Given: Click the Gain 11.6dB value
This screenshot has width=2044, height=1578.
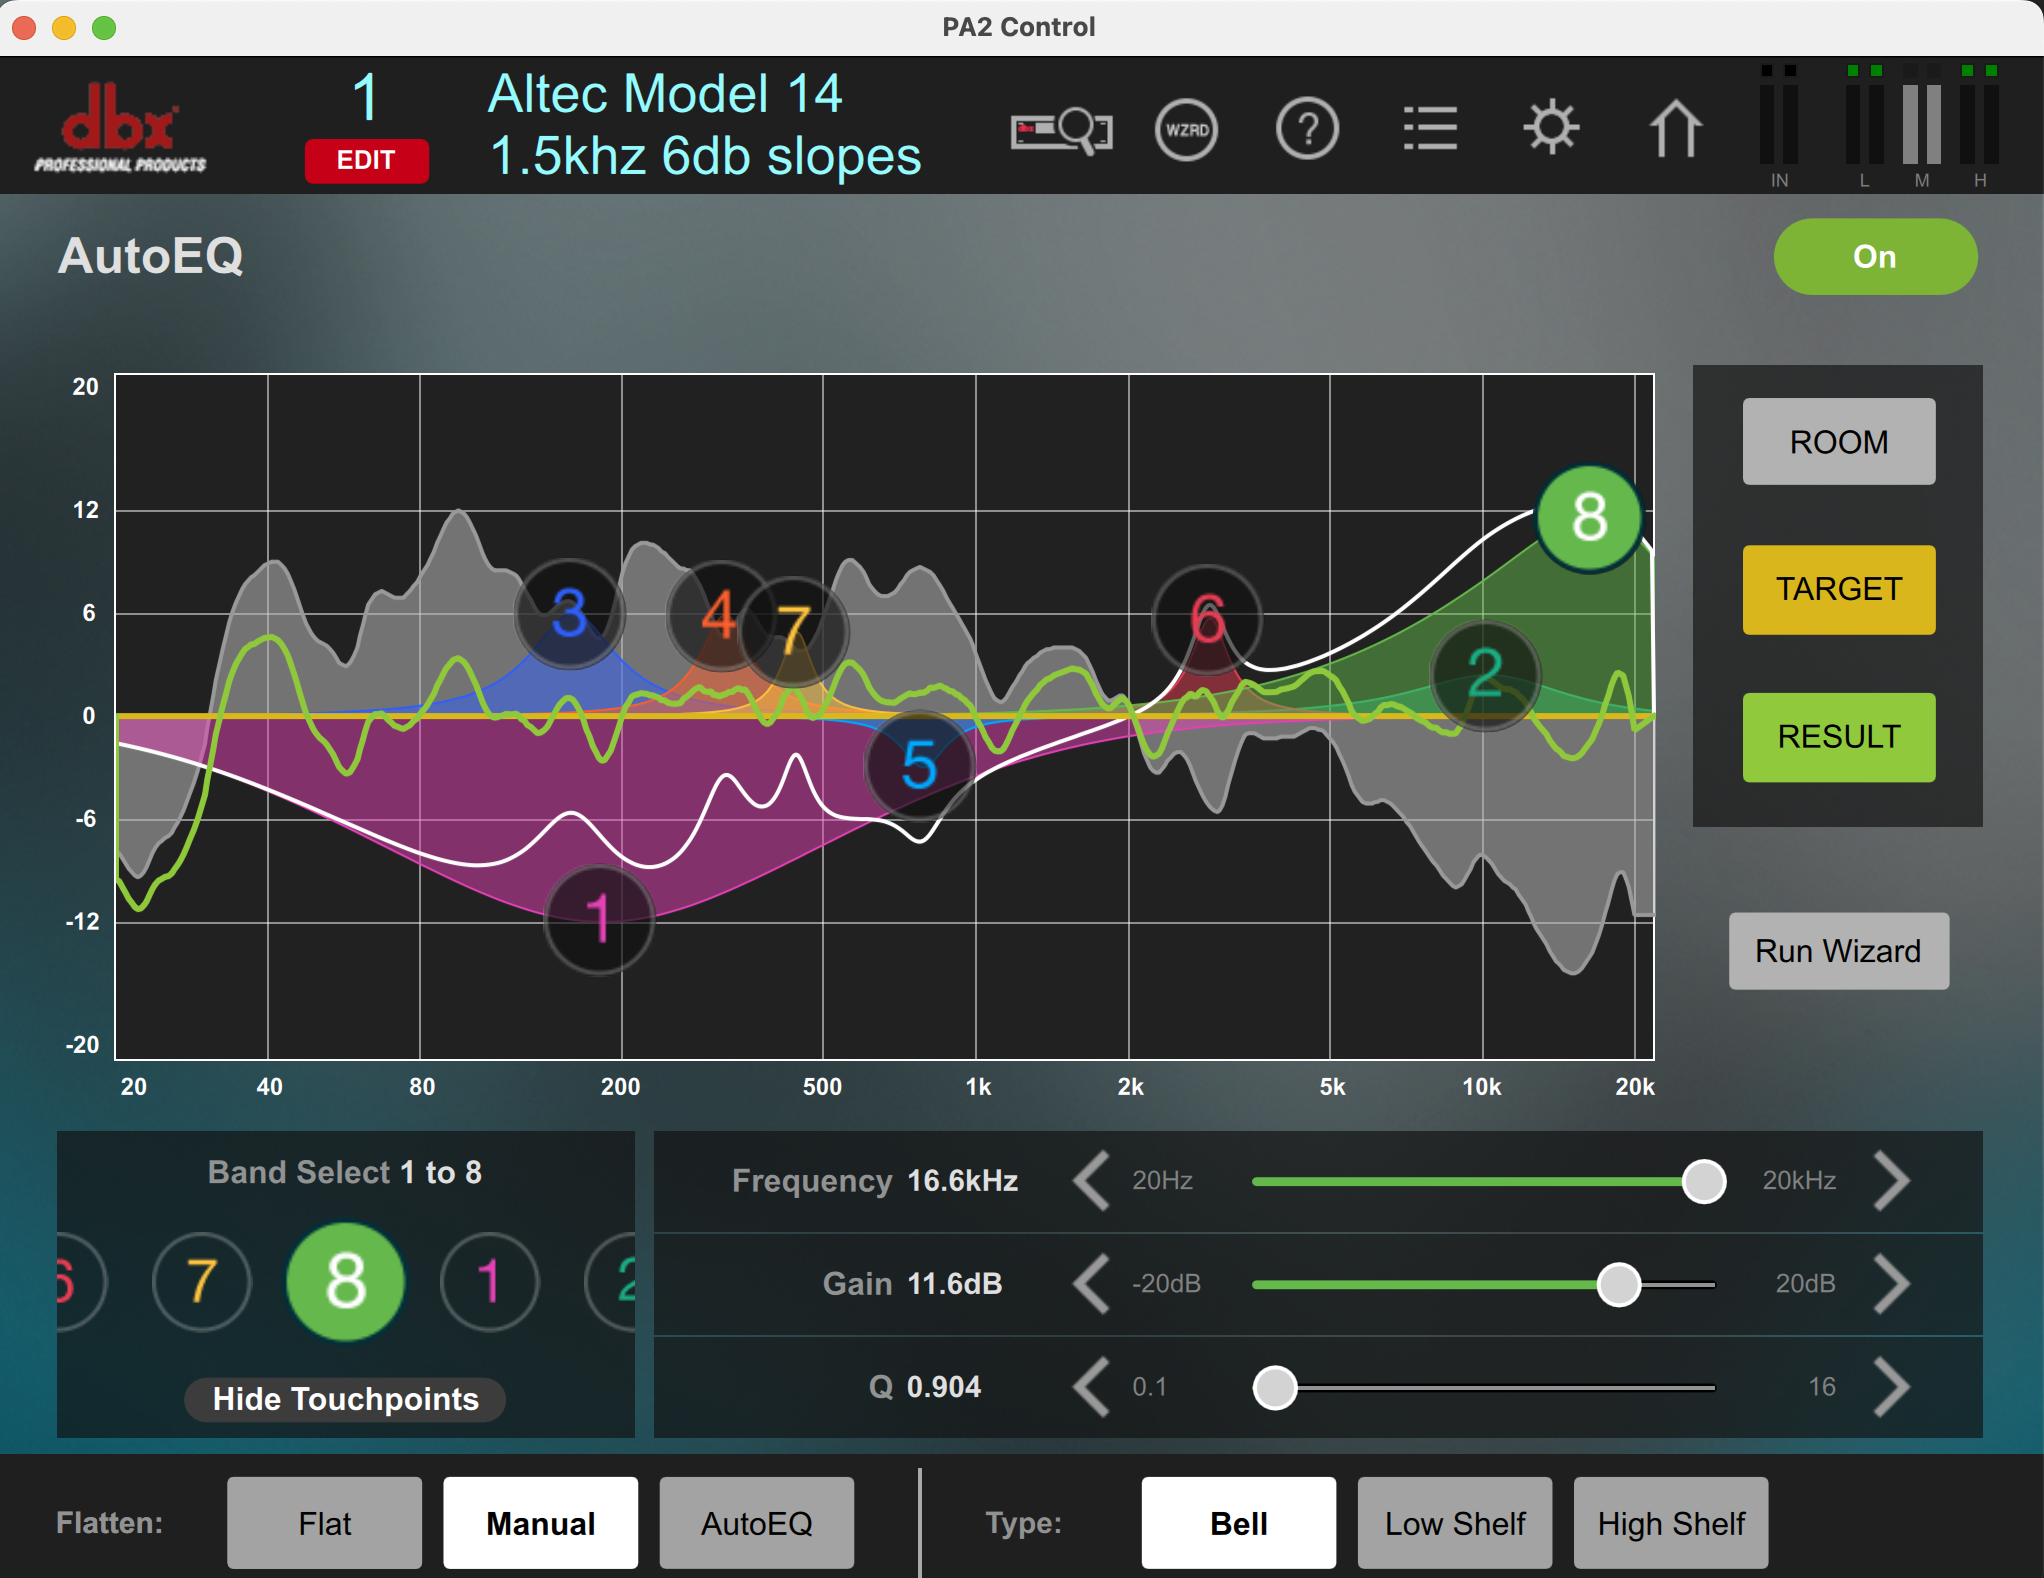Looking at the screenshot, I should pos(954,1284).
